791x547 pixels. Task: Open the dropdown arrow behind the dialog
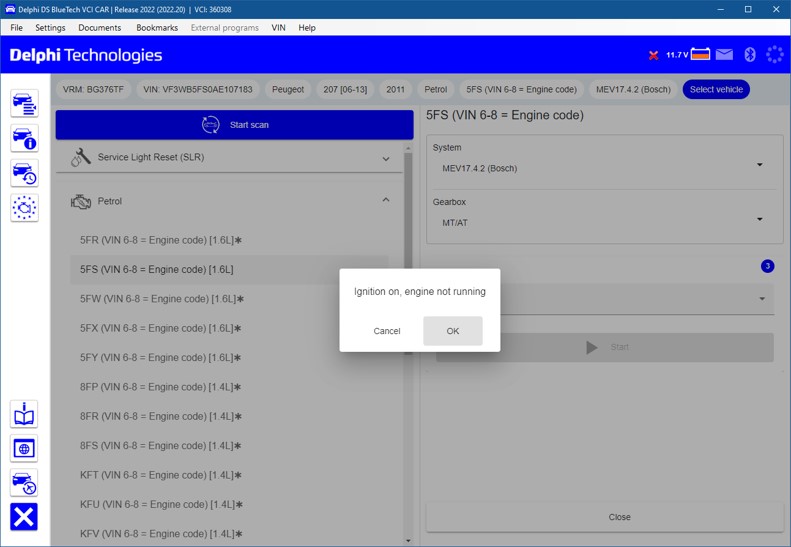[x=762, y=299]
